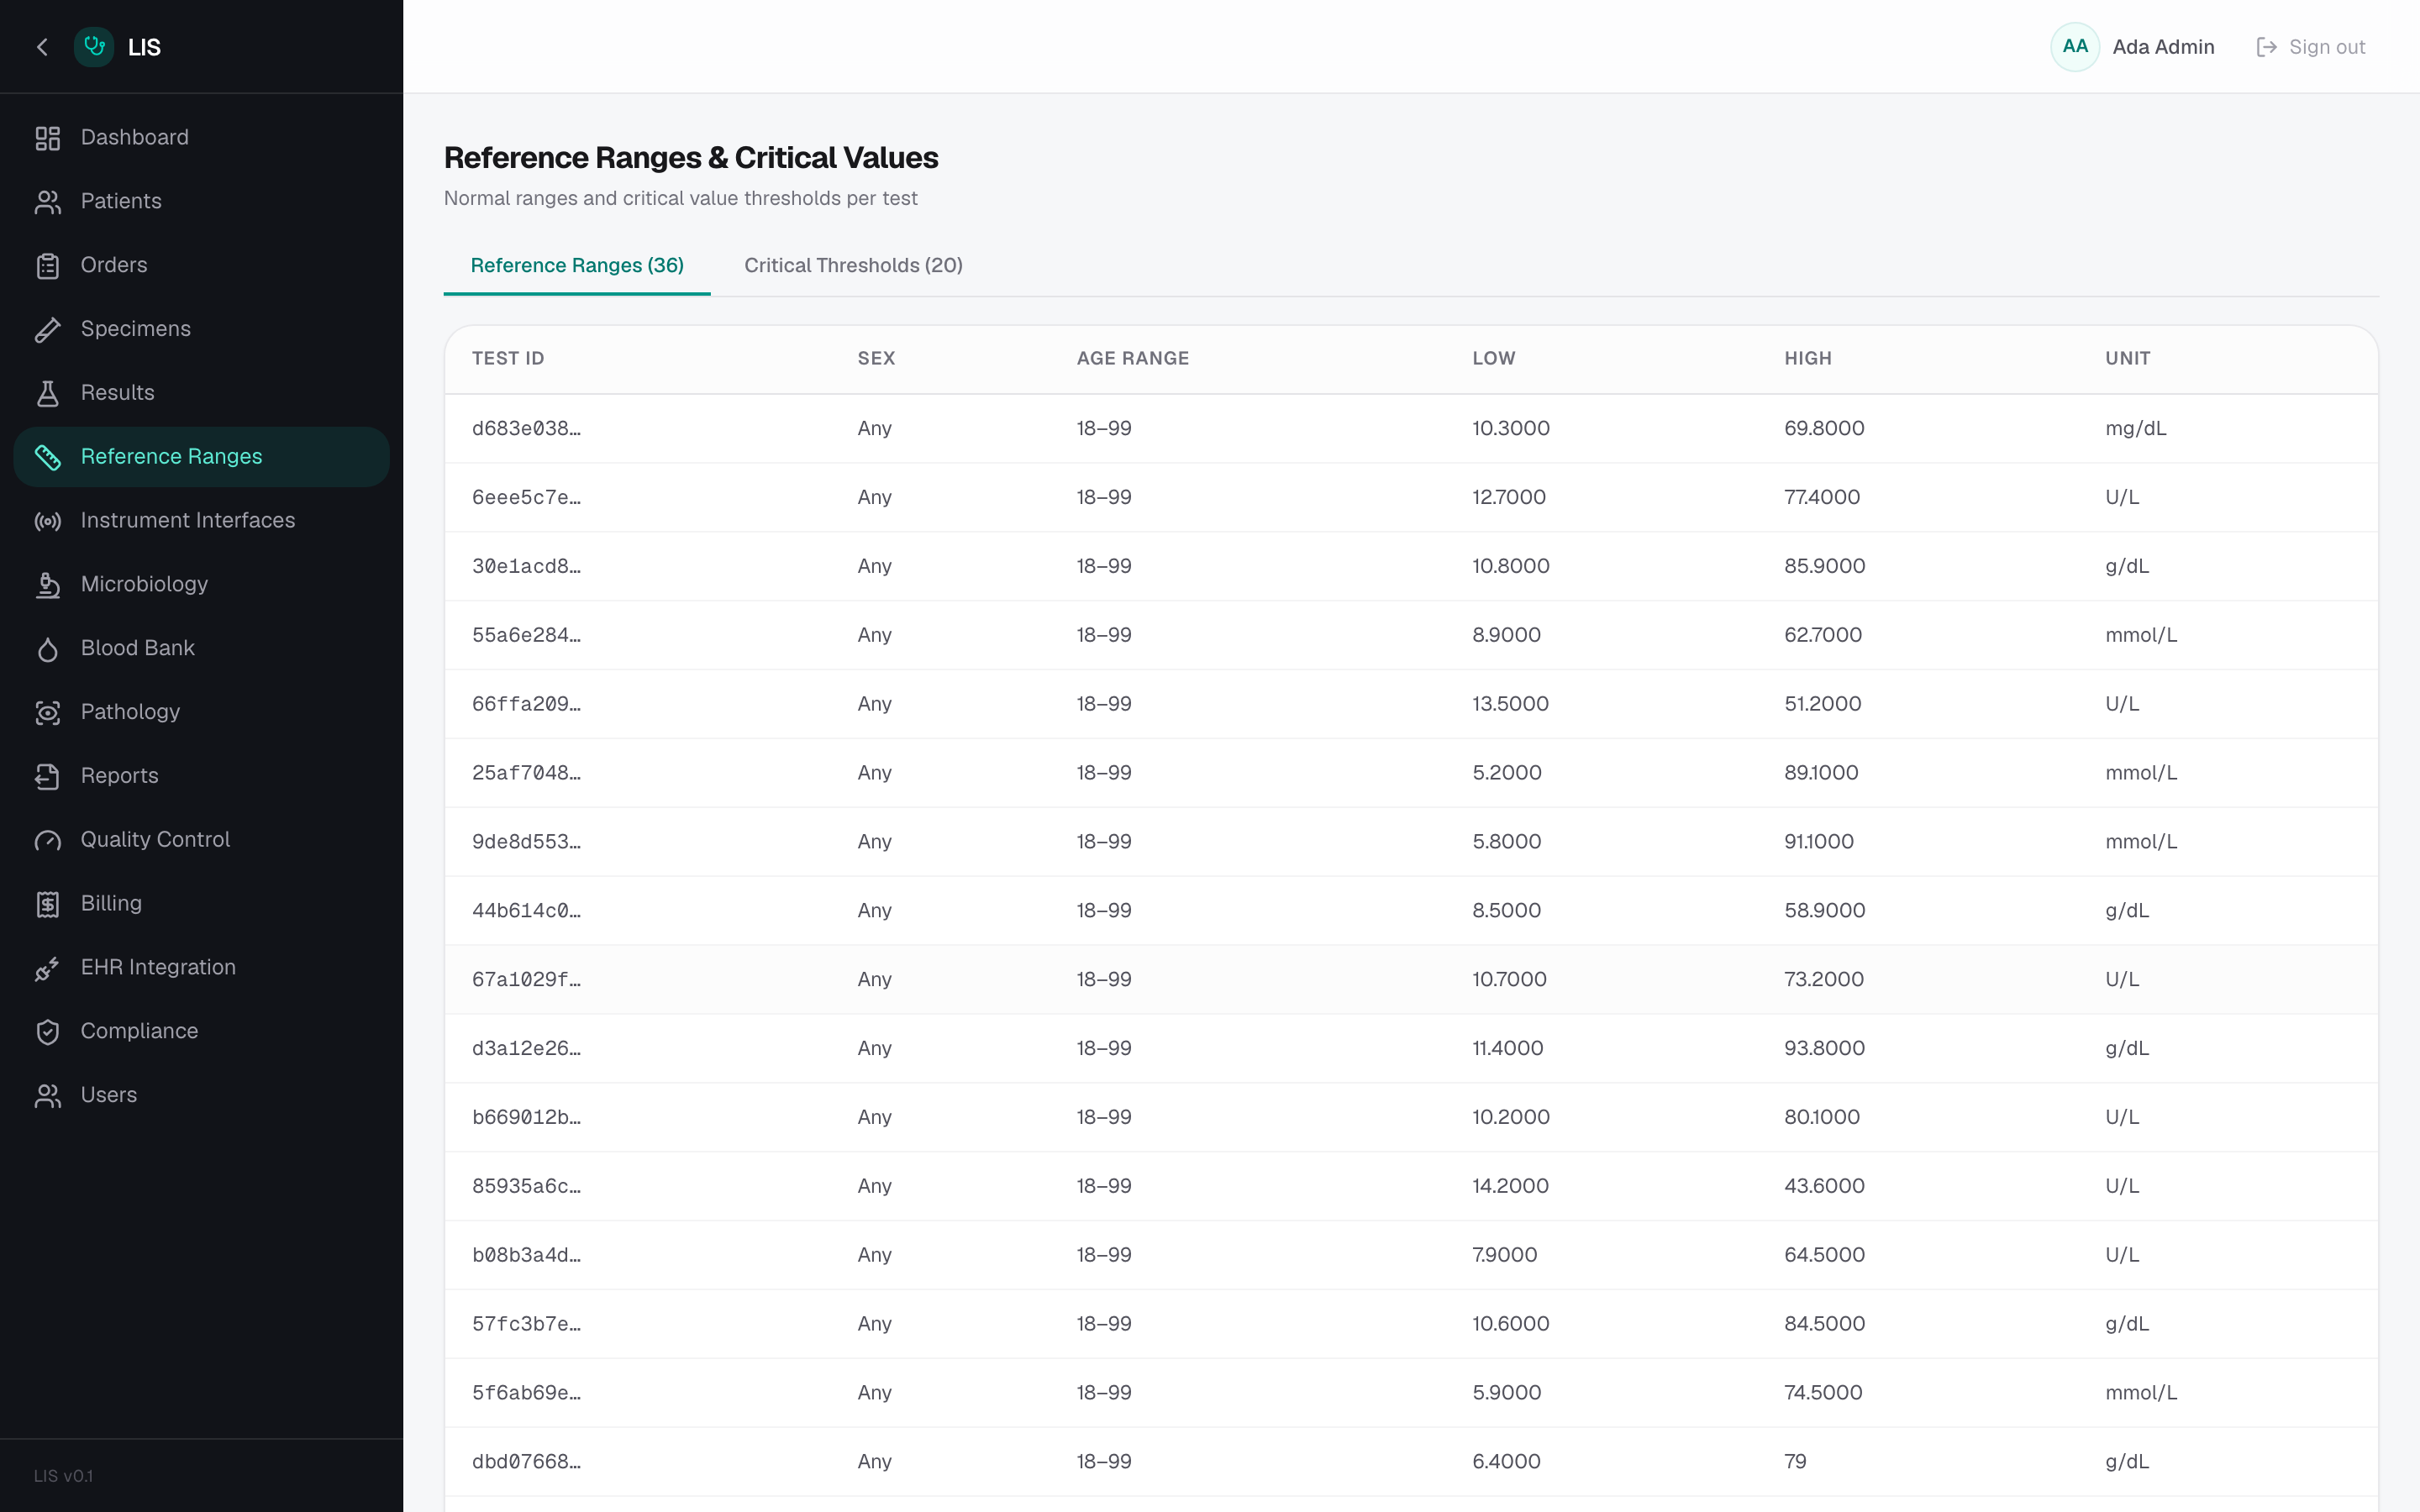Click high value 51.2000

point(1822,704)
